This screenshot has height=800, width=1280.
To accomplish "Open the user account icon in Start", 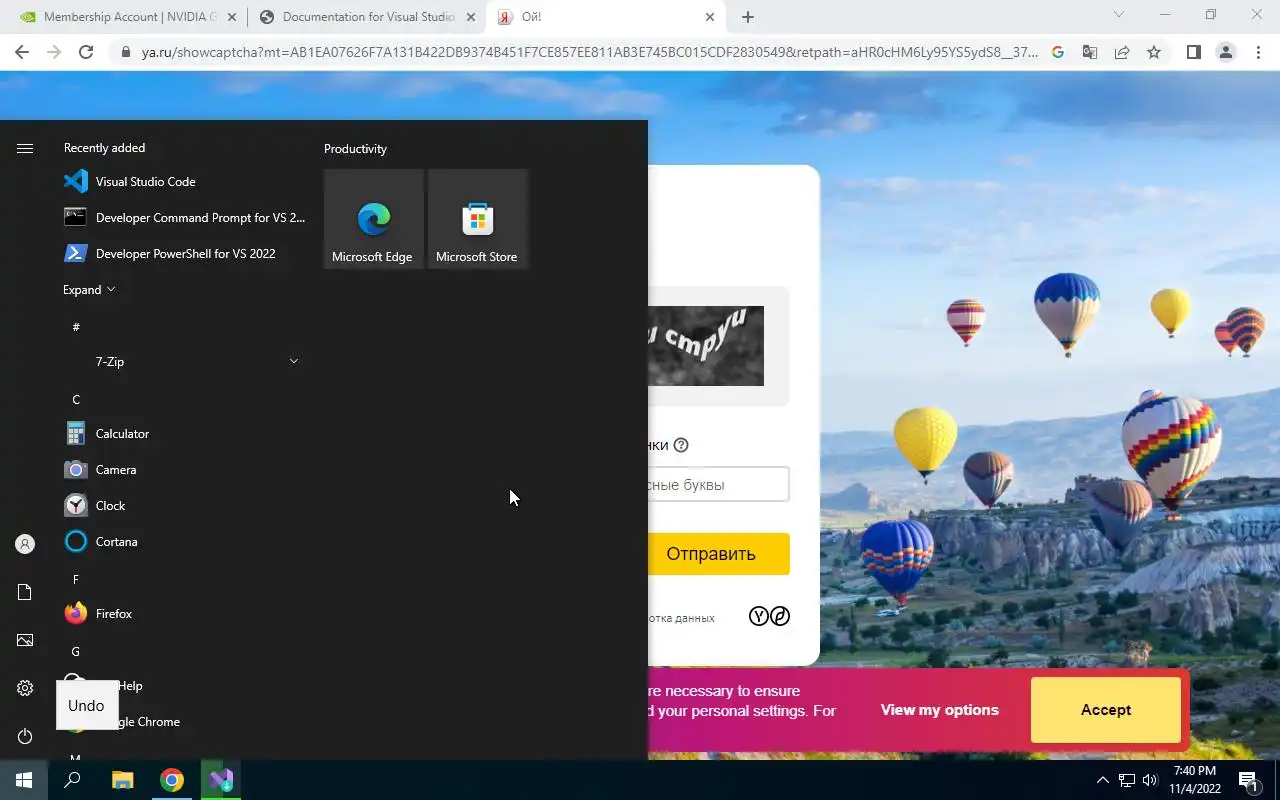I will tap(25, 544).
